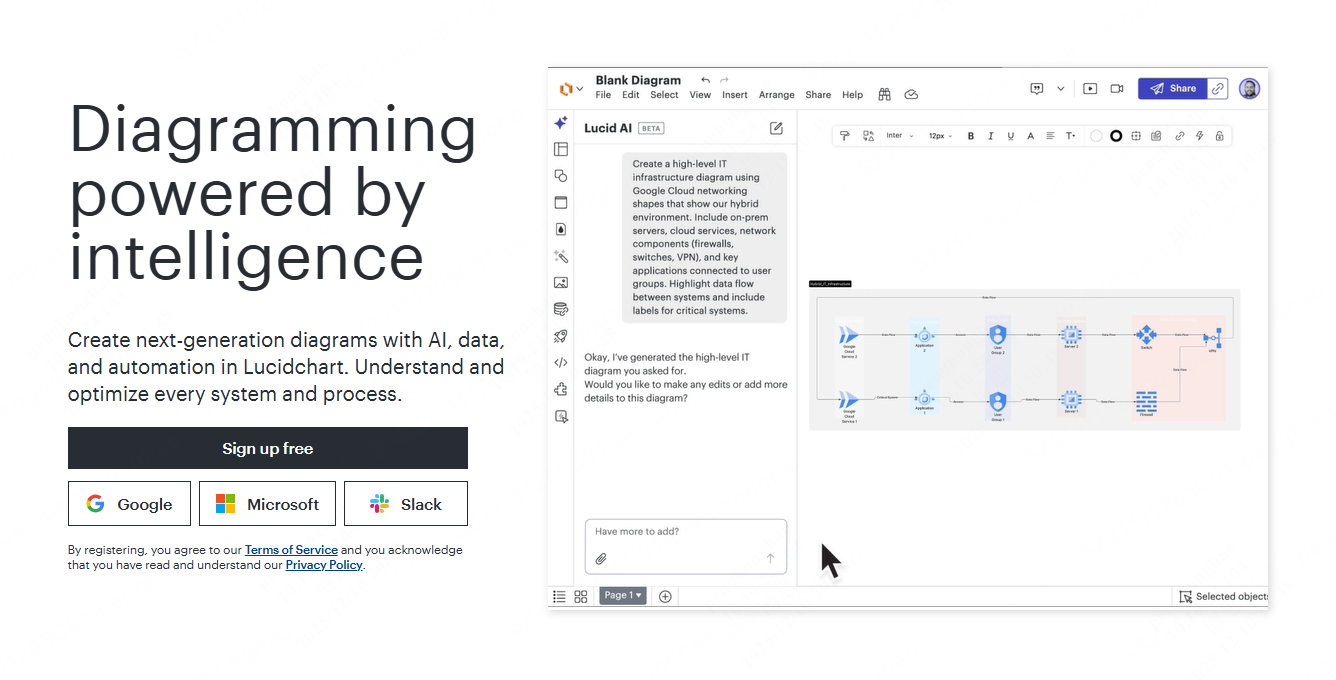Open the page grid view icon
Viewport: 1336px width, 680px height.
tap(581, 596)
